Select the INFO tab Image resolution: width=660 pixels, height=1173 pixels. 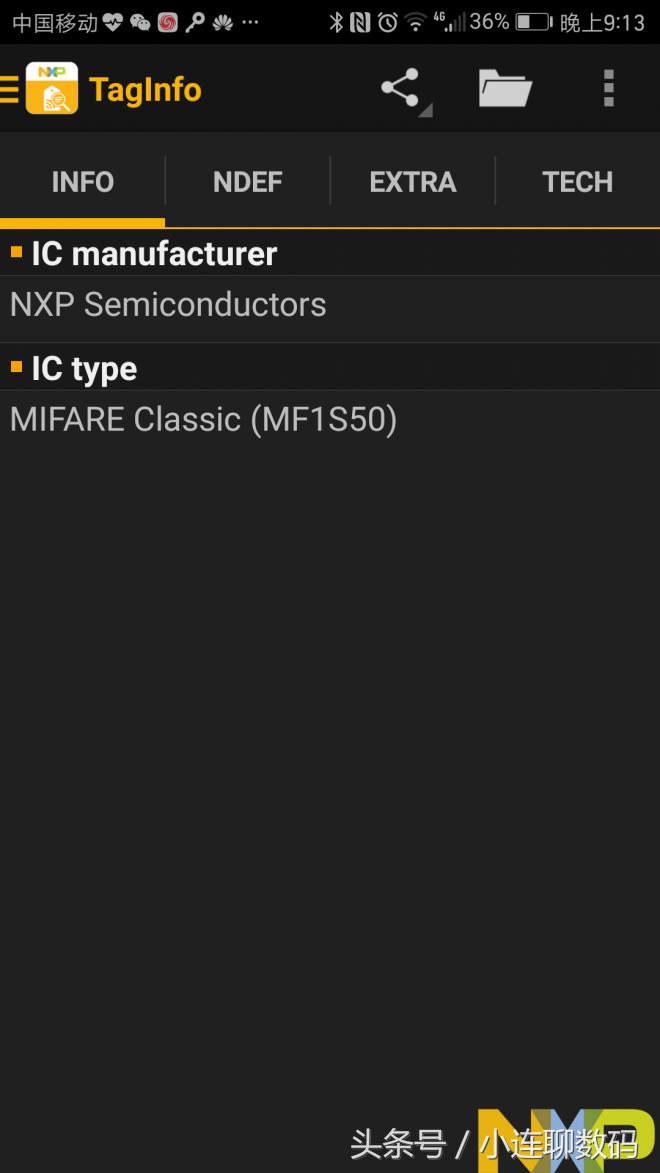tap(83, 181)
